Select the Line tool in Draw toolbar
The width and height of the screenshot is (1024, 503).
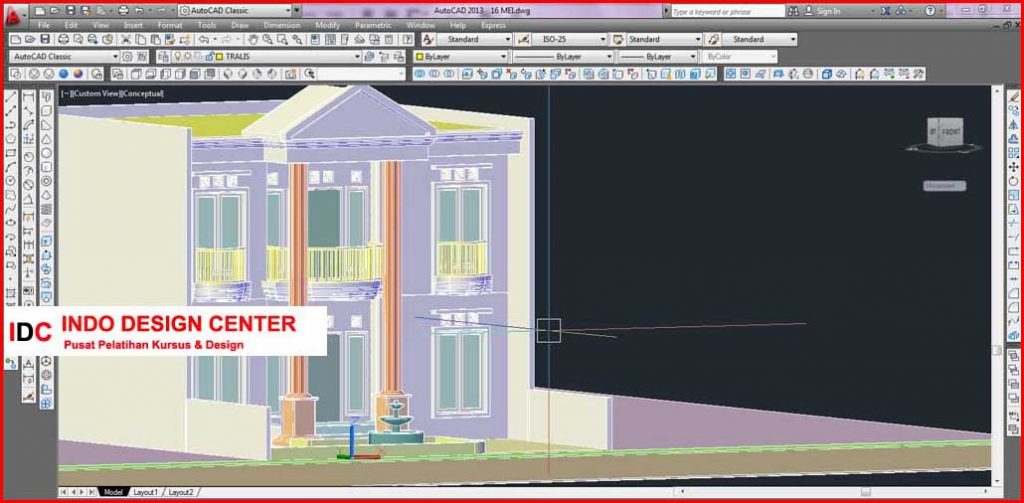(x=10, y=97)
